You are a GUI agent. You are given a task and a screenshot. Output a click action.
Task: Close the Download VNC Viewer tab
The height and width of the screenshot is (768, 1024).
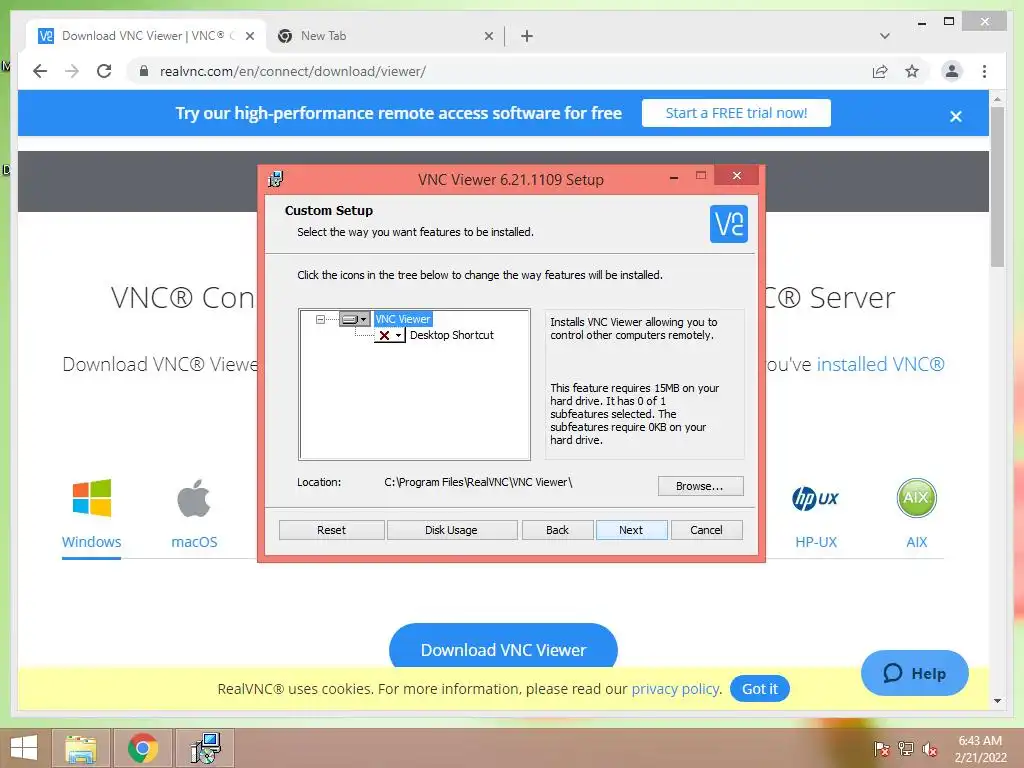pyautogui.click(x=249, y=36)
